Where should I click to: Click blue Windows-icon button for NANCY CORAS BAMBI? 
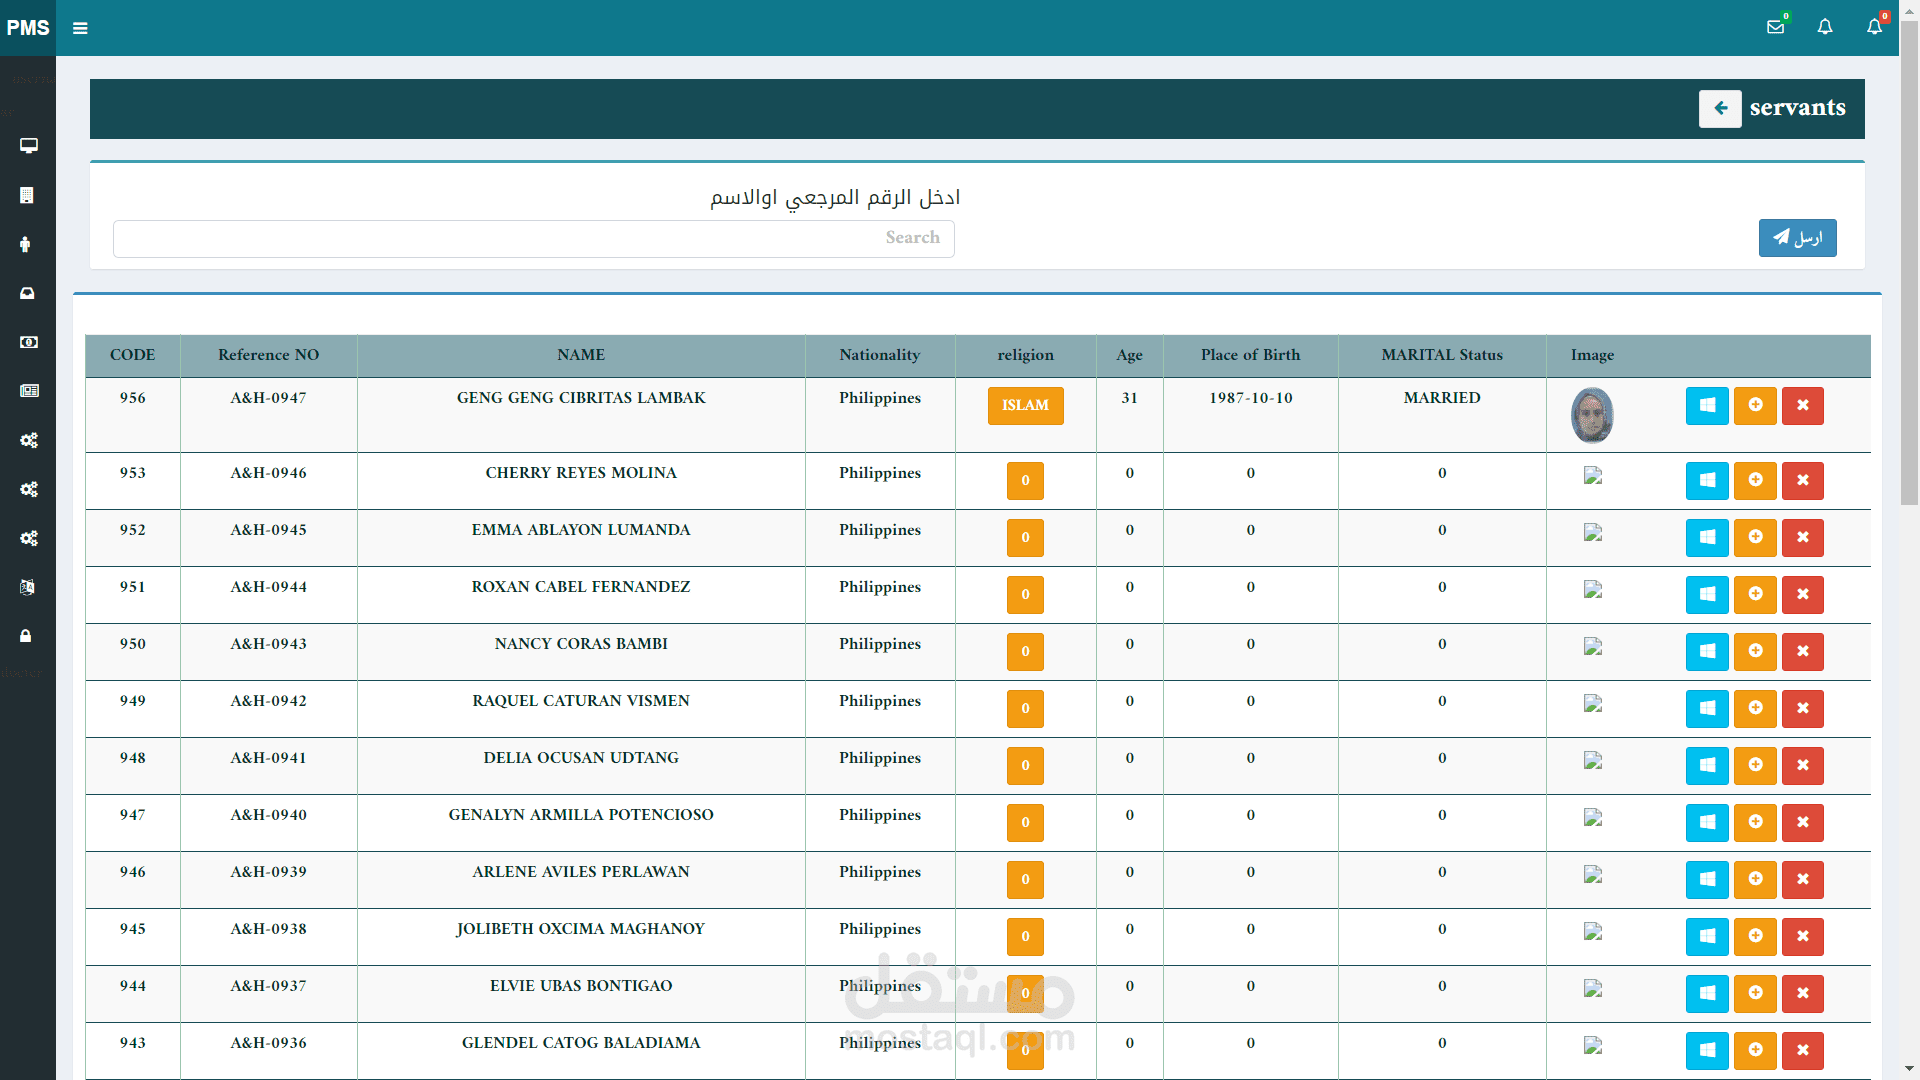1706,651
